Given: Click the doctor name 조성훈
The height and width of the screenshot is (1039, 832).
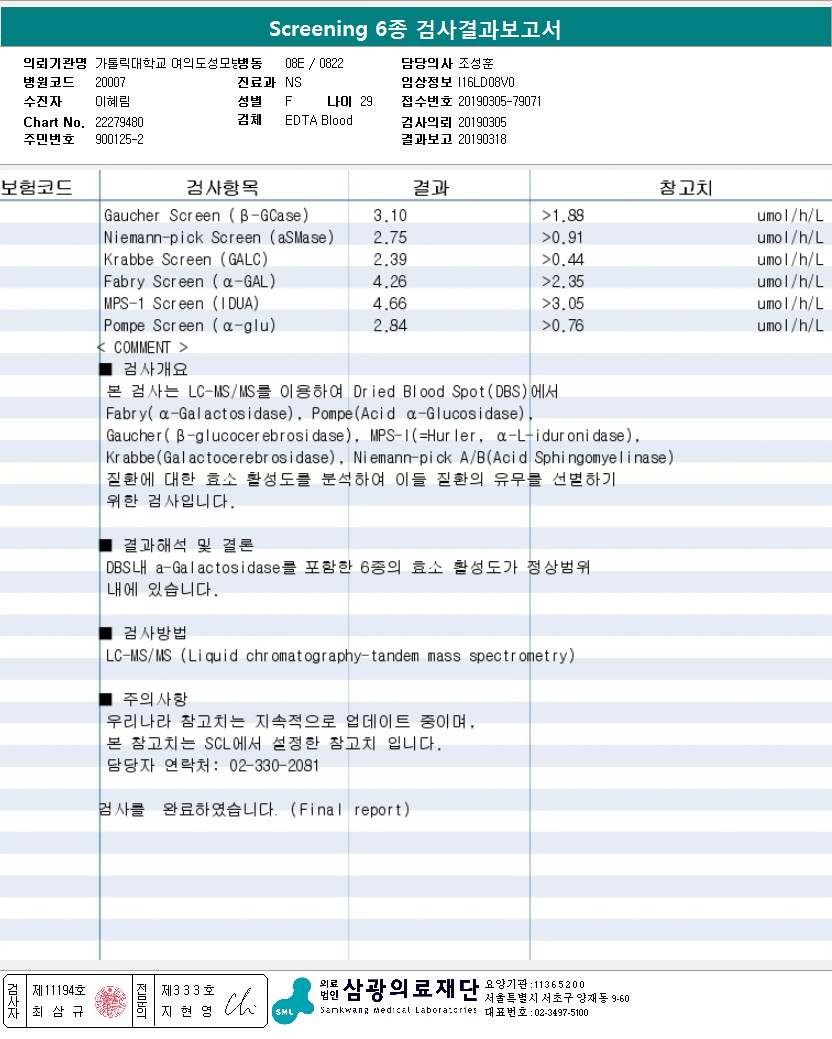Looking at the screenshot, I should pos(476,64).
